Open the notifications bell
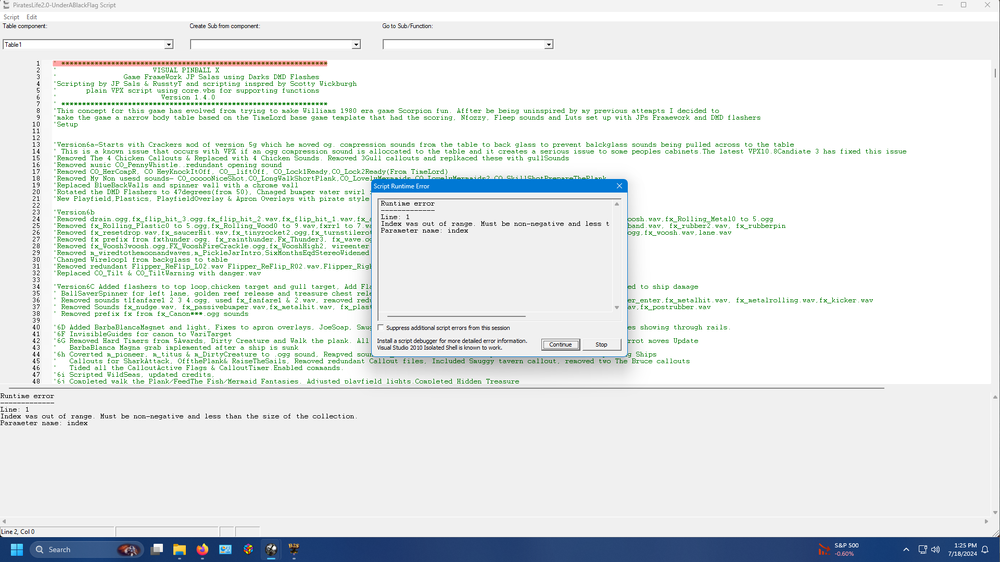The height and width of the screenshot is (562, 1000). click(985, 549)
